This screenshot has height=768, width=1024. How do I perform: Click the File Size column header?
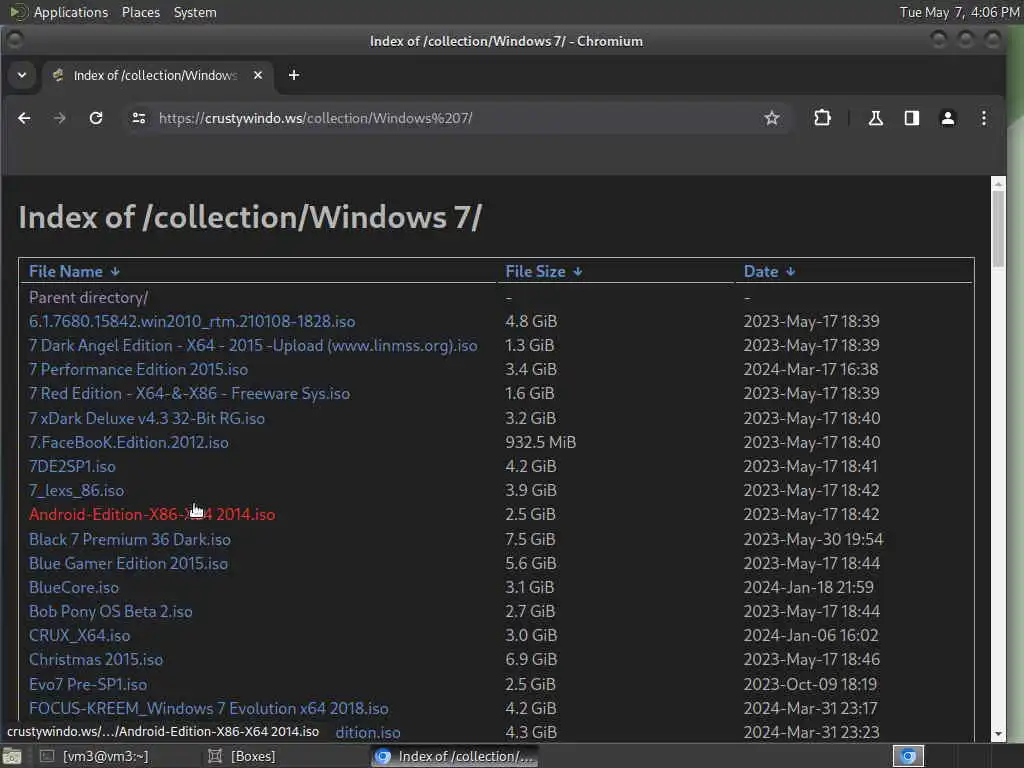[536, 272]
